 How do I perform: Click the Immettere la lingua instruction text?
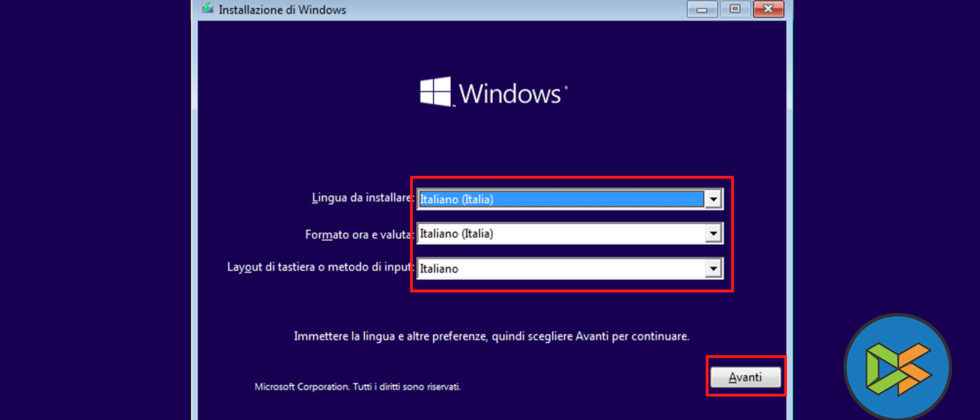pyautogui.click(x=492, y=336)
